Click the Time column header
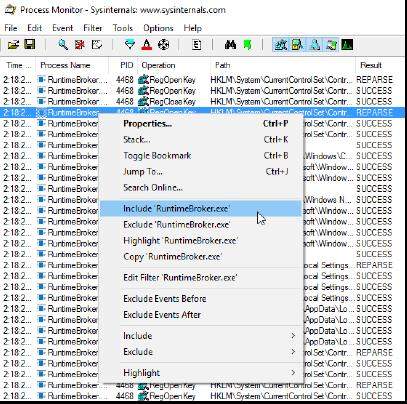The height and width of the screenshot is (404, 407). pos(18,65)
